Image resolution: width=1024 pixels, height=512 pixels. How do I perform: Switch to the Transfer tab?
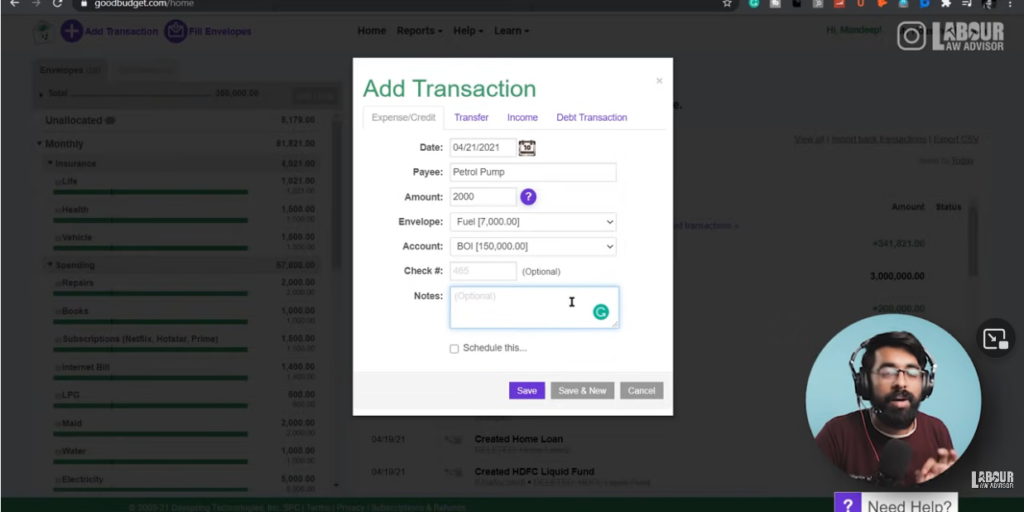[472, 118]
